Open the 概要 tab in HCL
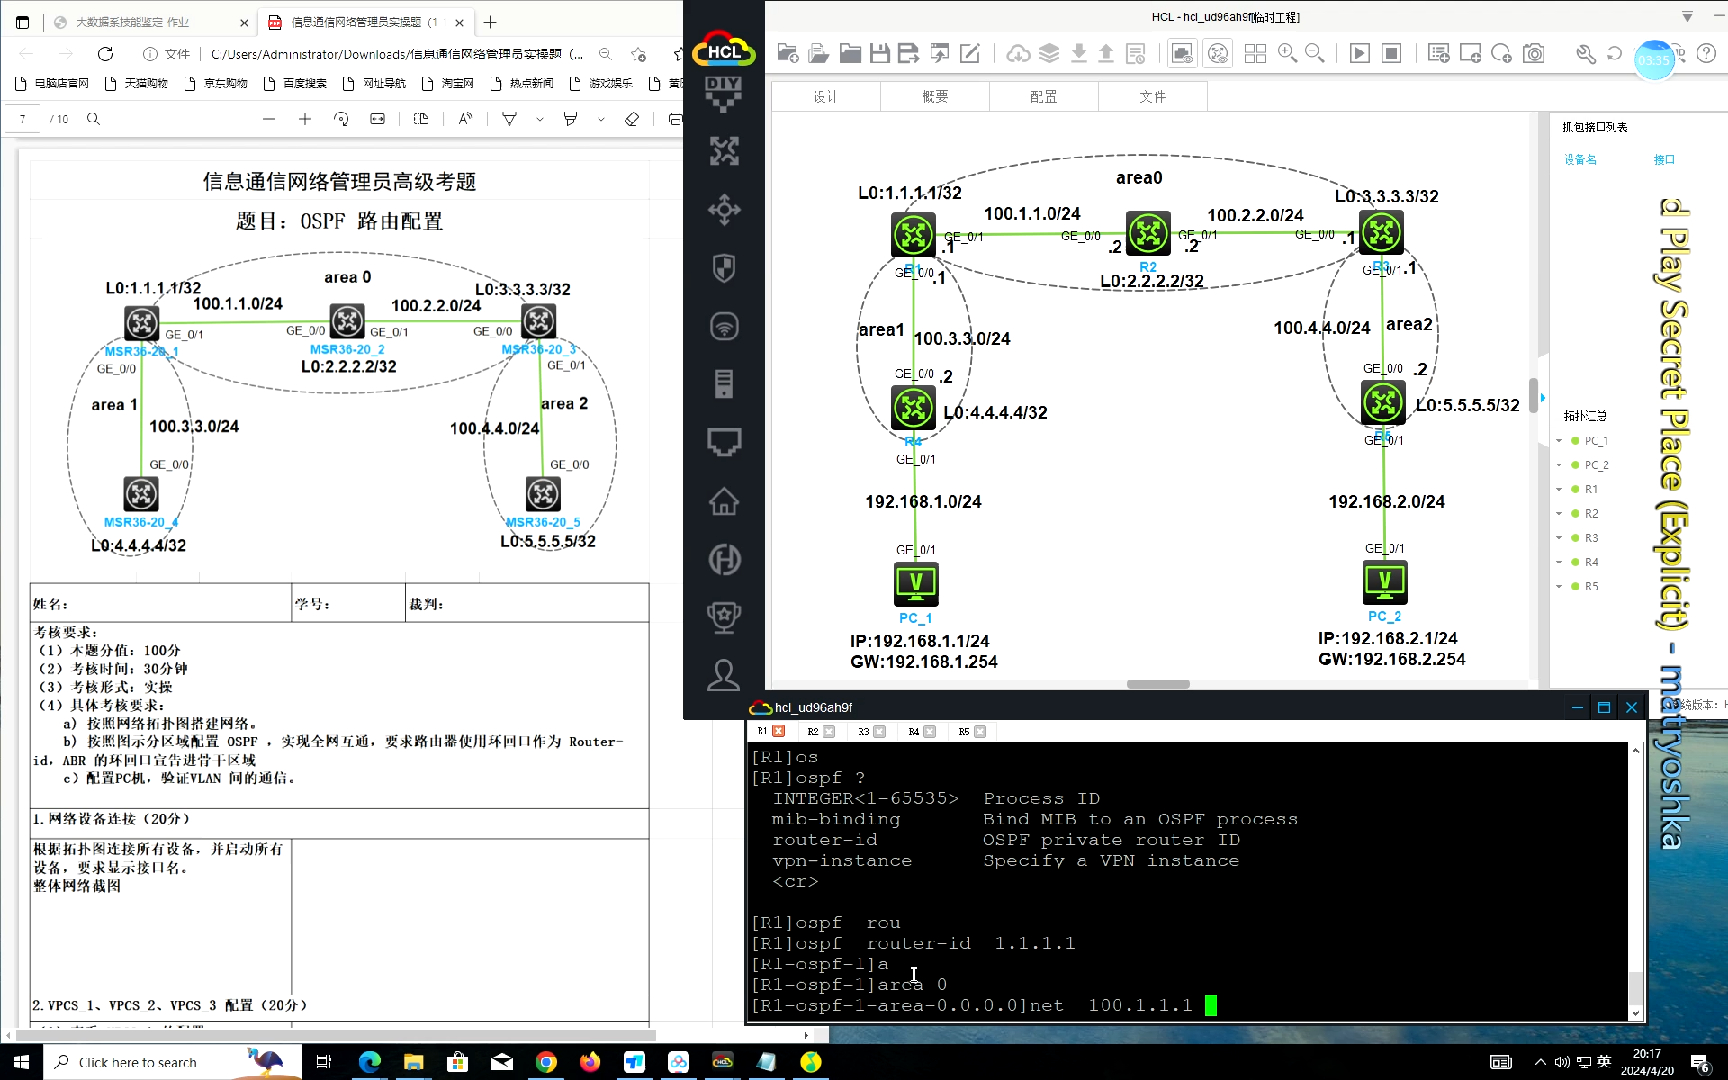The height and width of the screenshot is (1080, 1728). coord(935,97)
